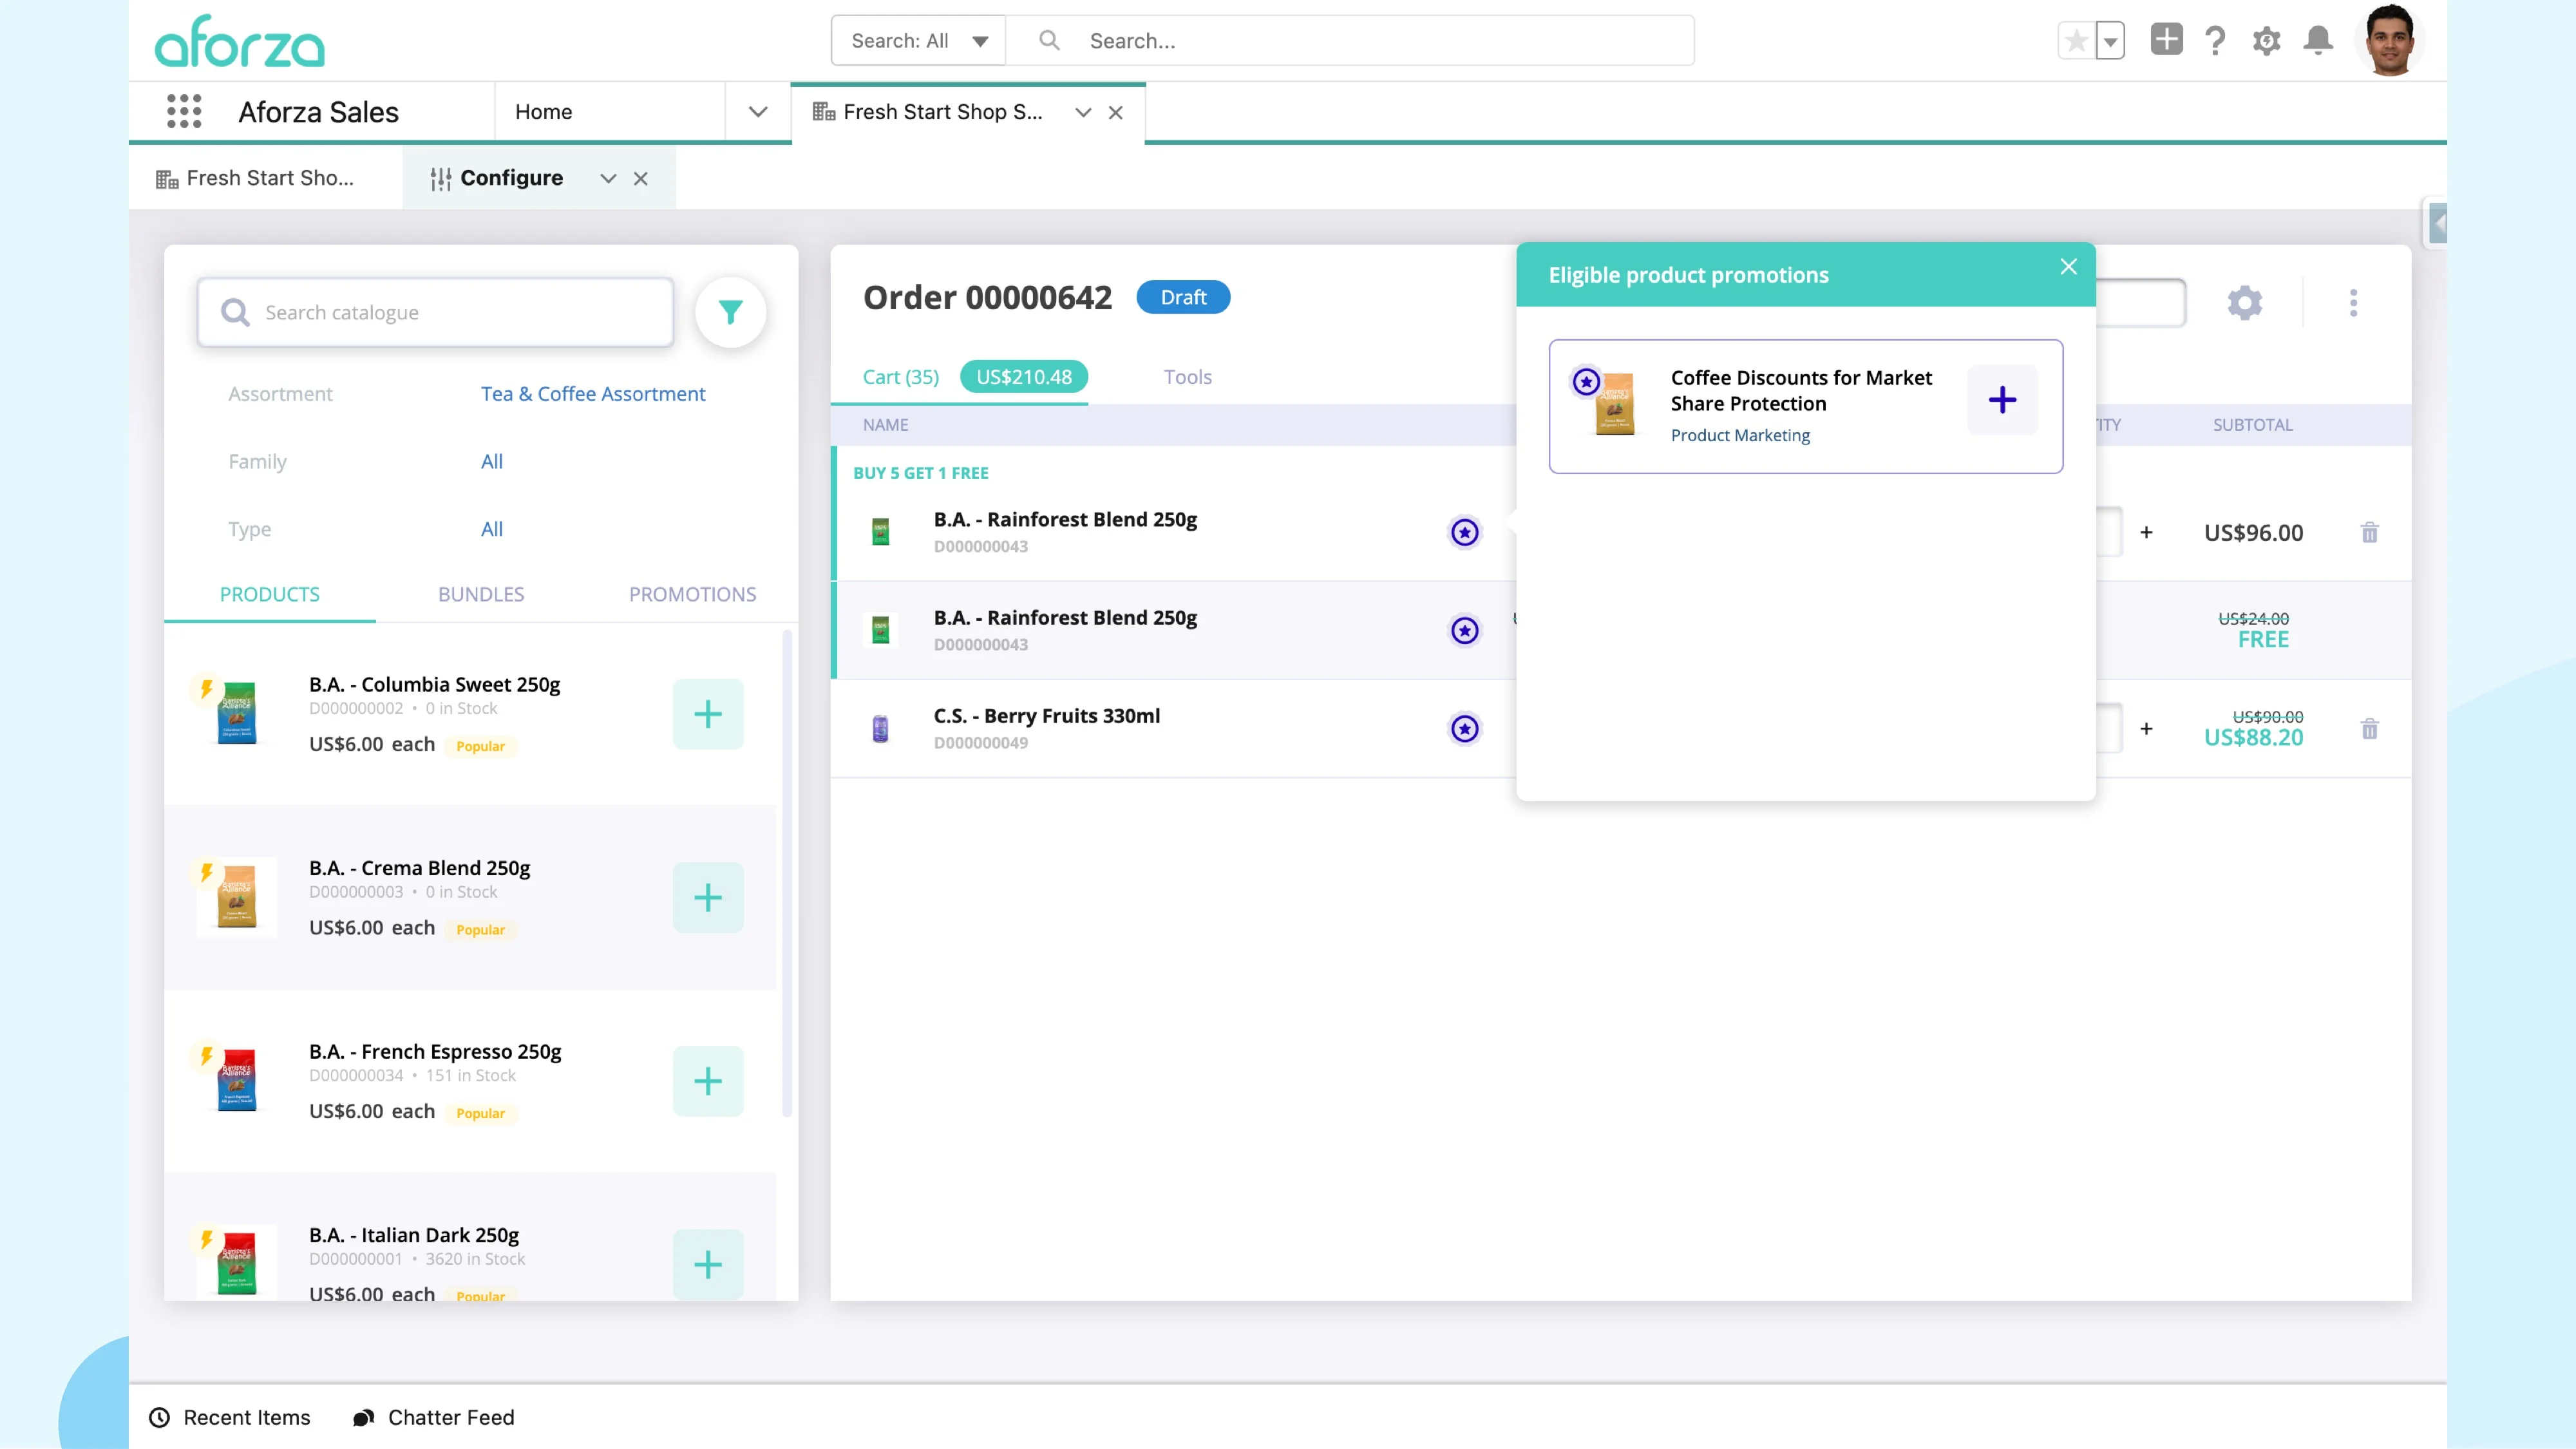Add B.A. - Crema Blend 250g to cart
2576x1449 pixels.
tap(708, 897)
